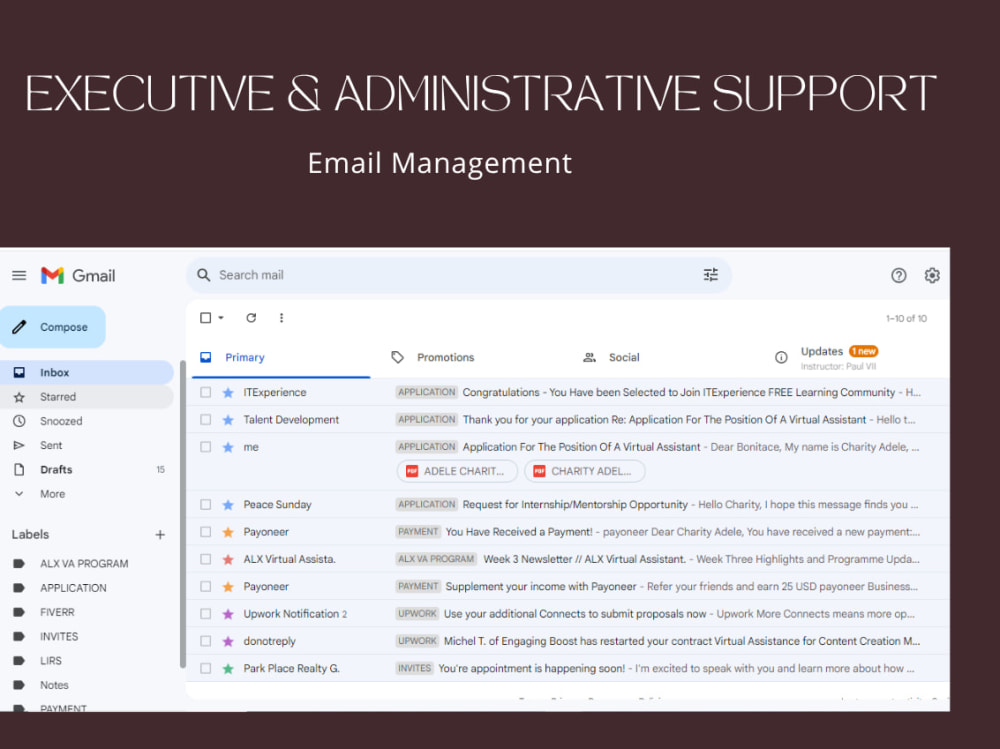Select the donotreply email checkbox
This screenshot has height=749, width=1000.
point(205,641)
